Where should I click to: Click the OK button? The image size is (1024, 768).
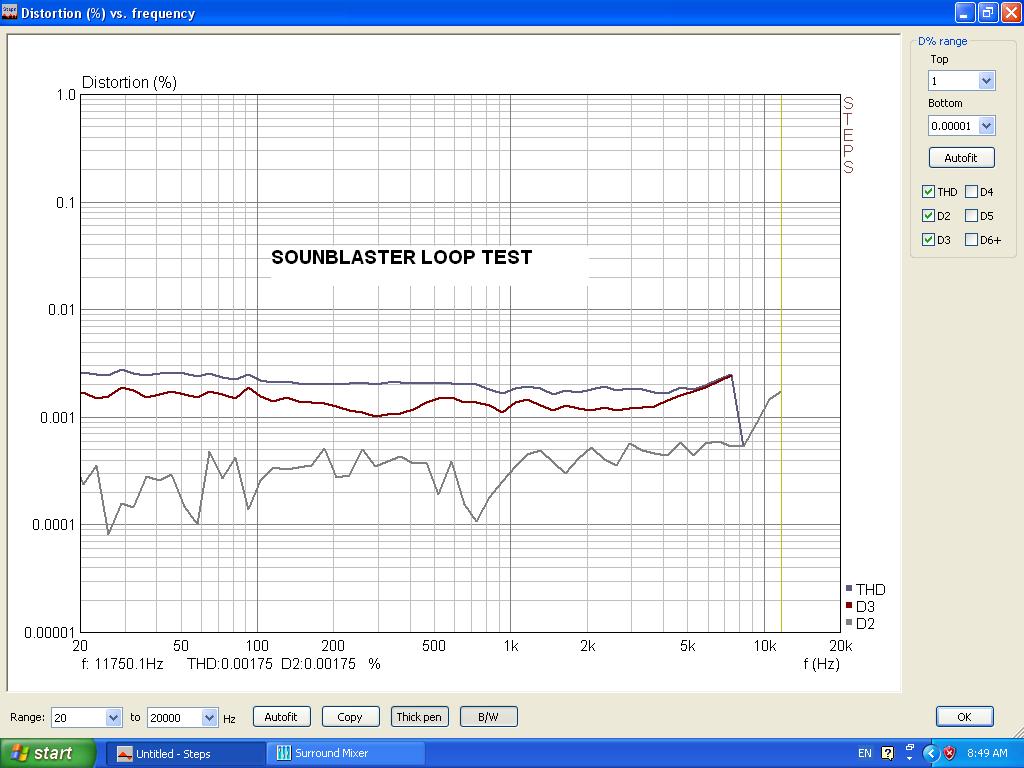pyautogui.click(x=965, y=716)
